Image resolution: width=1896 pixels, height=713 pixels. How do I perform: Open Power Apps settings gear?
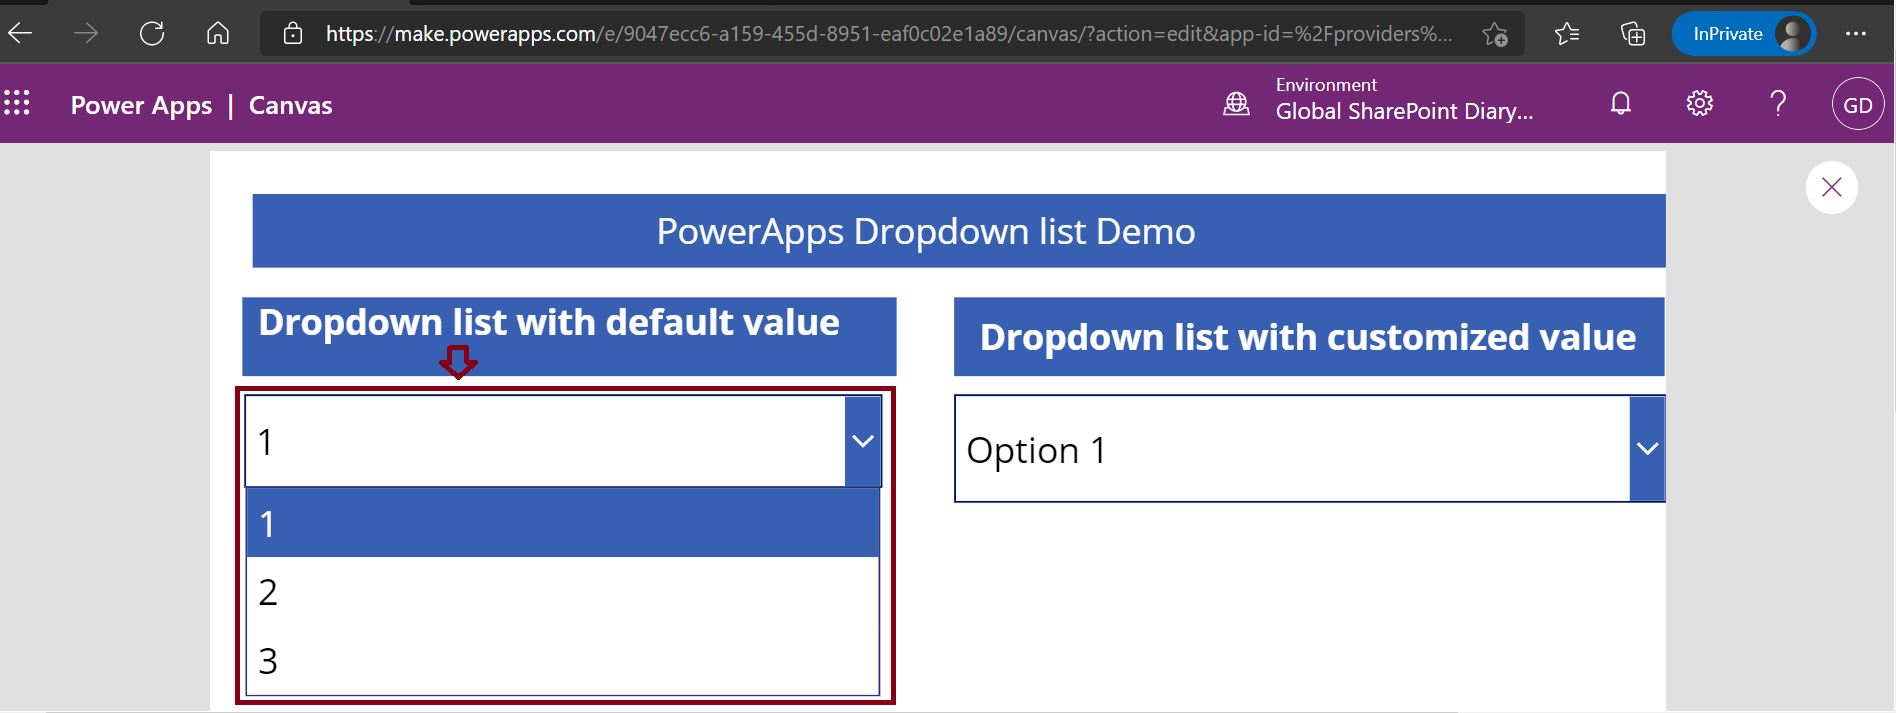pos(1699,102)
